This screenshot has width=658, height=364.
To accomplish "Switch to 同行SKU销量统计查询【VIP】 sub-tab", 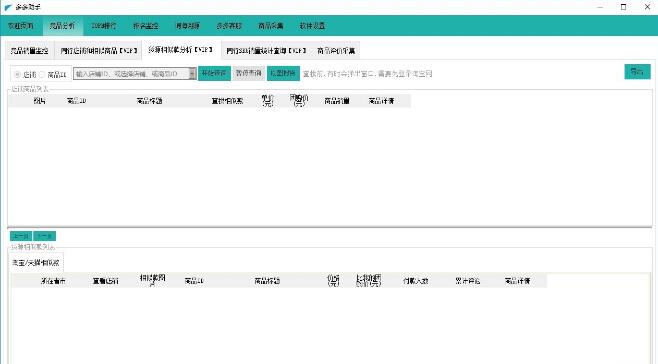I will (x=266, y=51).
